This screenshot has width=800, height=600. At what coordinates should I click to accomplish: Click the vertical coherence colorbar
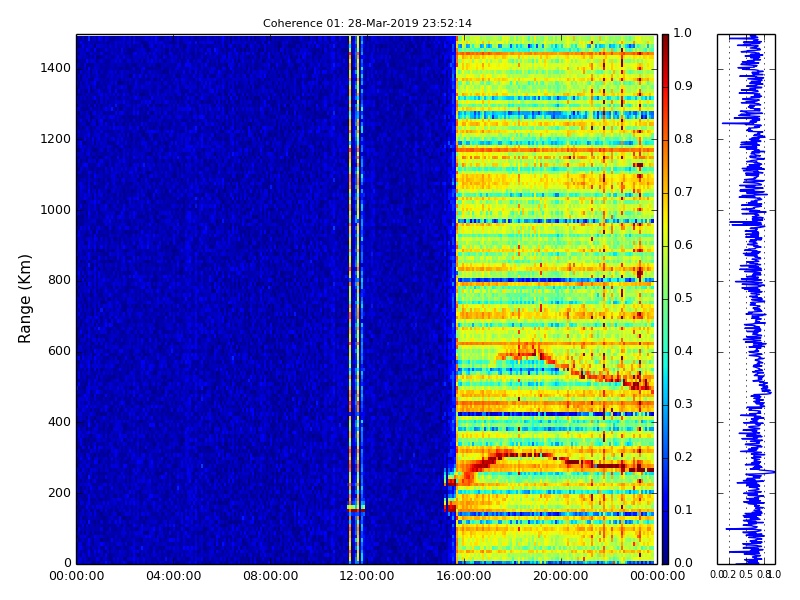click(665, 299)
